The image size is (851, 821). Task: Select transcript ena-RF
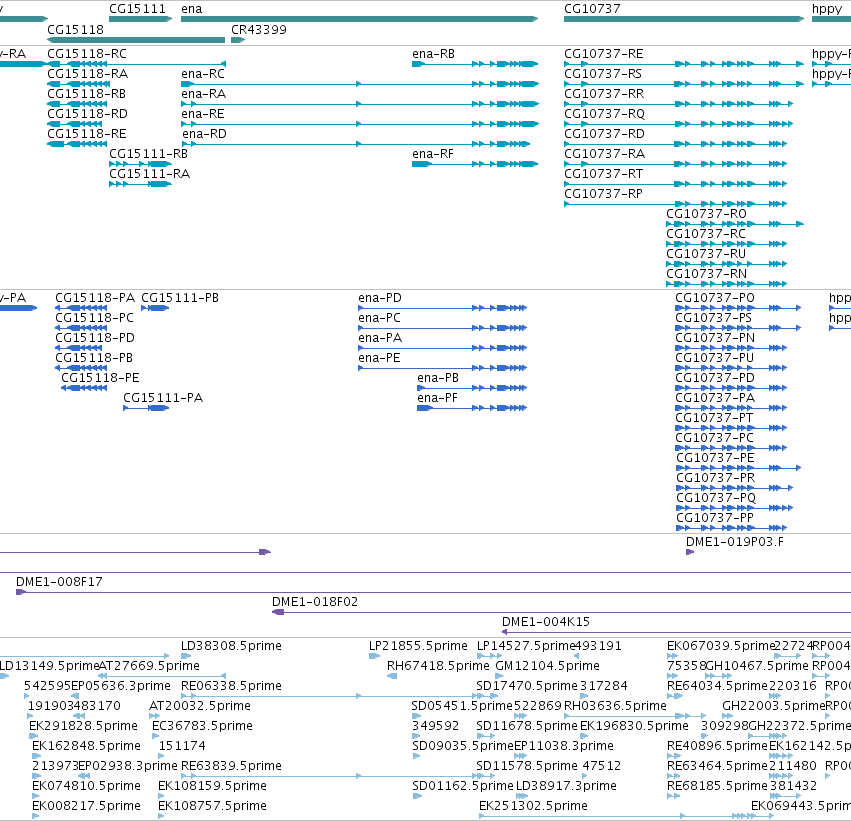coord(433,154)
